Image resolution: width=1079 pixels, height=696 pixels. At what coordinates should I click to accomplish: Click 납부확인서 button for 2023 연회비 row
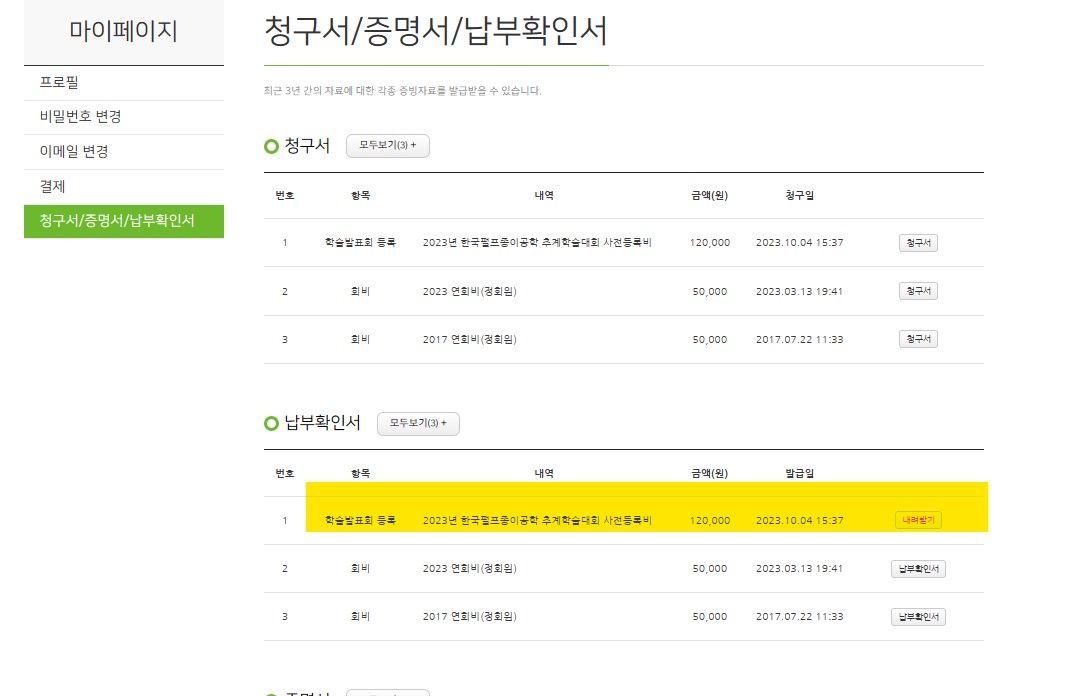[918, 569]
